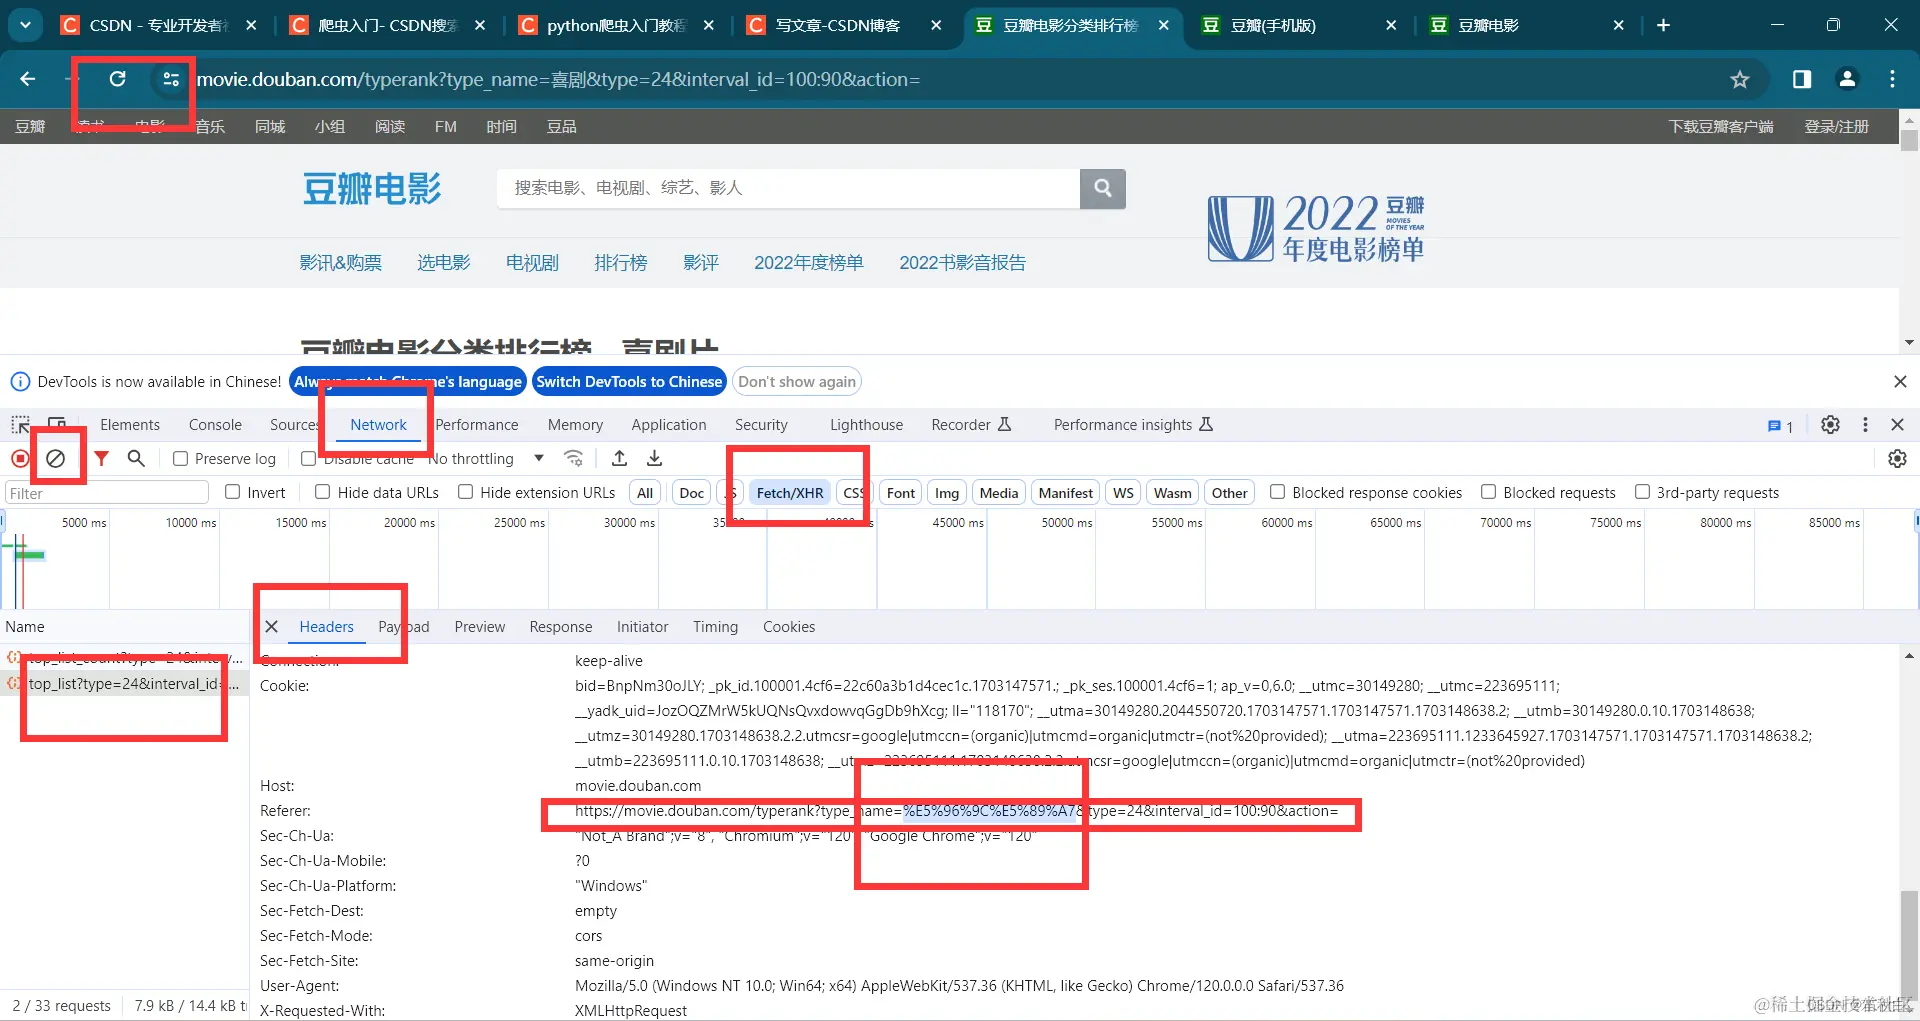This screenshot has height=1021, width=1920.
Task: Check Blocked response cookies
Action: click(x=1277, y=492)
